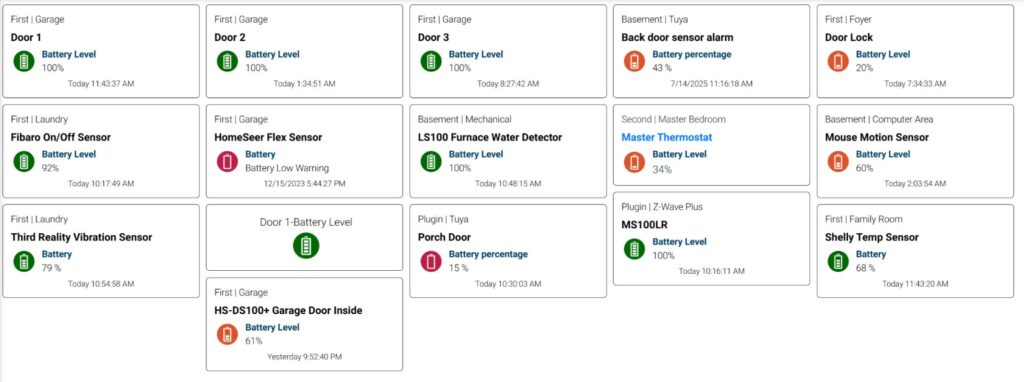Click the Door 3 battery icon
This screenshot has height=382, width=1024.
coord(431,61)
